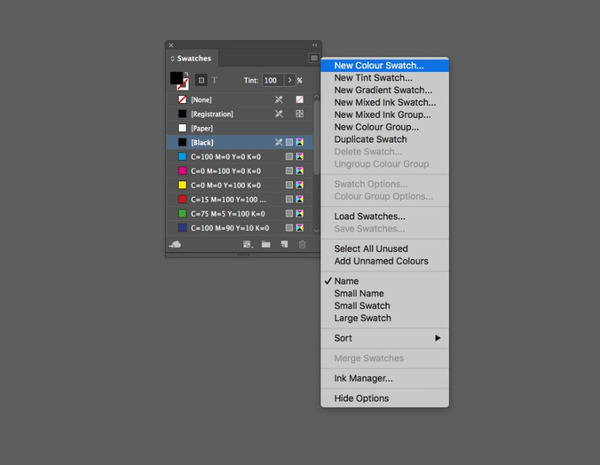600x465 pixels.
Task: Click Load Swatches option
Action: [x=369, y=216]
